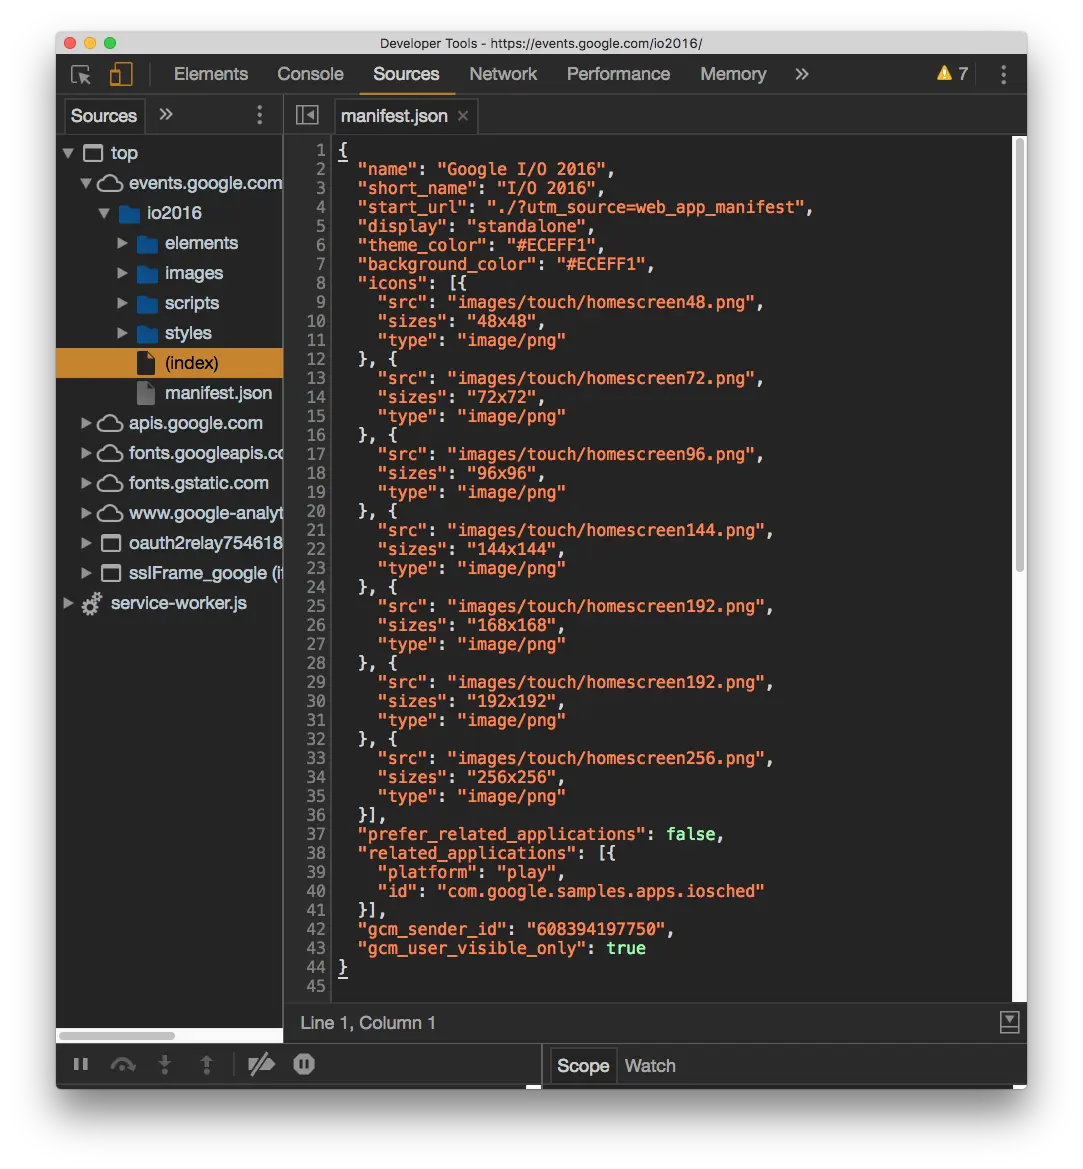Click the warnings count icon

point(952,73)
